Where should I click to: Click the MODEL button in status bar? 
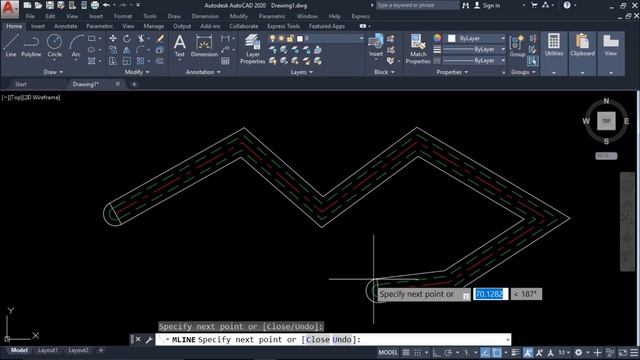point(388,352)
